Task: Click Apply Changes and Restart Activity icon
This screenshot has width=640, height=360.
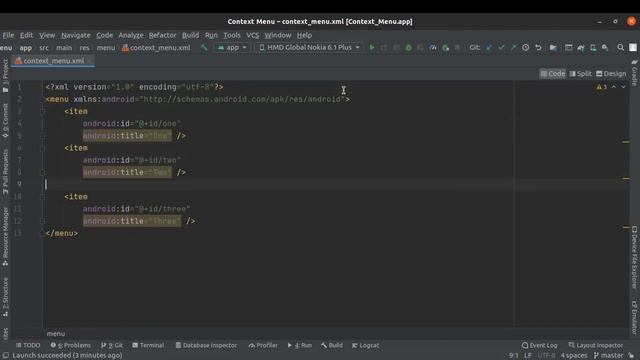Action: (x=384, y=48)
